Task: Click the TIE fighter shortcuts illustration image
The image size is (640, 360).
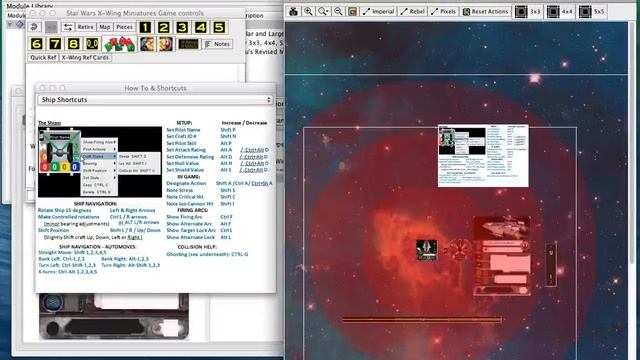Action: (100, 162)
